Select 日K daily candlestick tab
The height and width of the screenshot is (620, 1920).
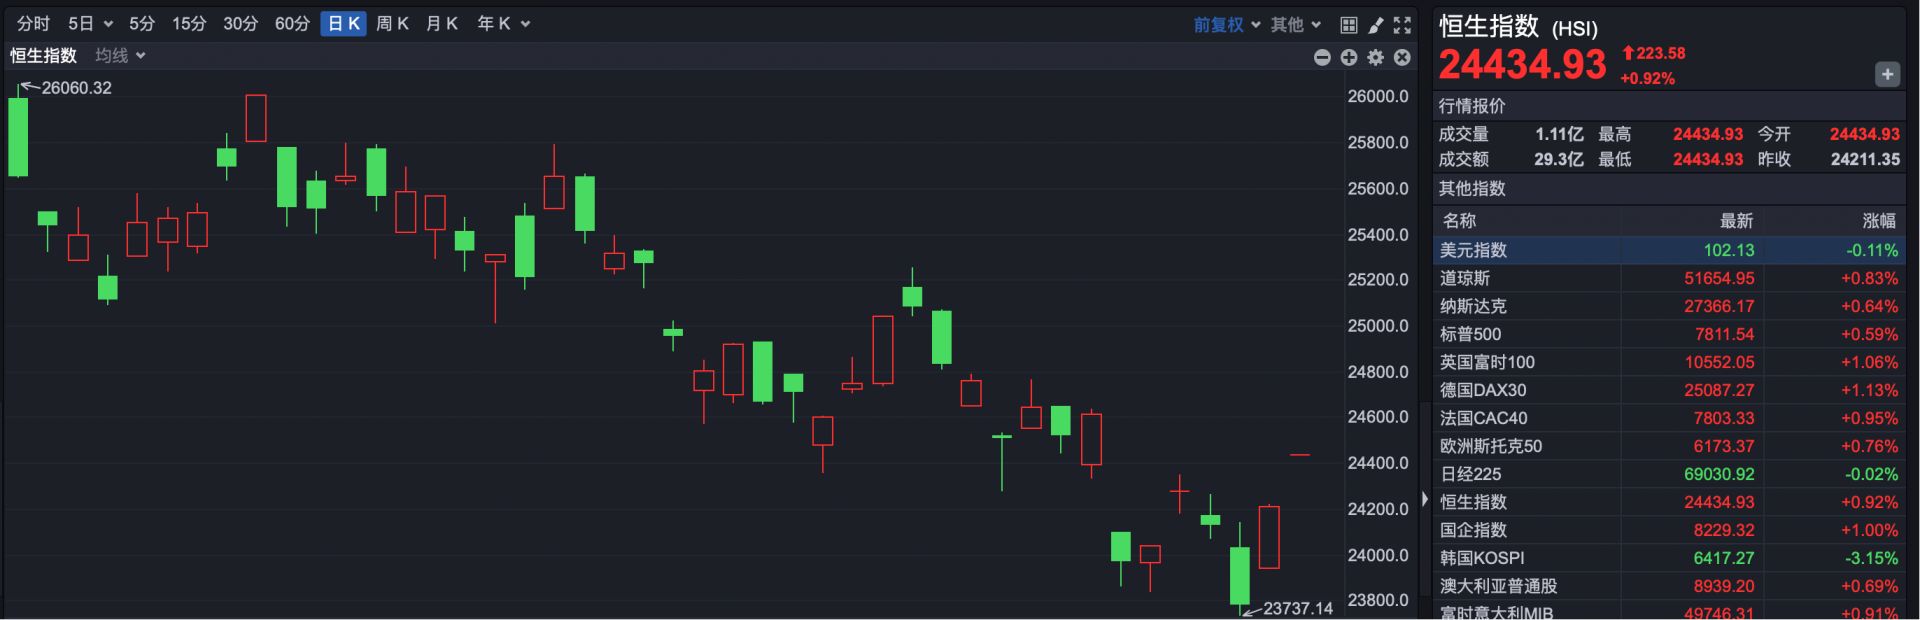point(344,24)
